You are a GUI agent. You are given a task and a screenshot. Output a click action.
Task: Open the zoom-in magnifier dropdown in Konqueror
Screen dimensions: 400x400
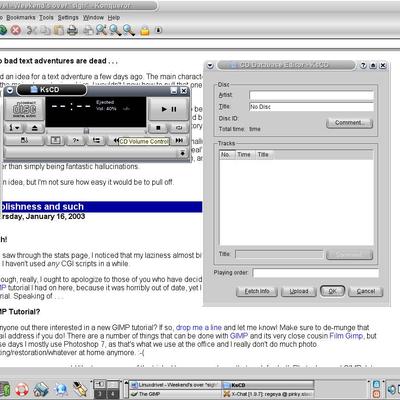point(115,30)
